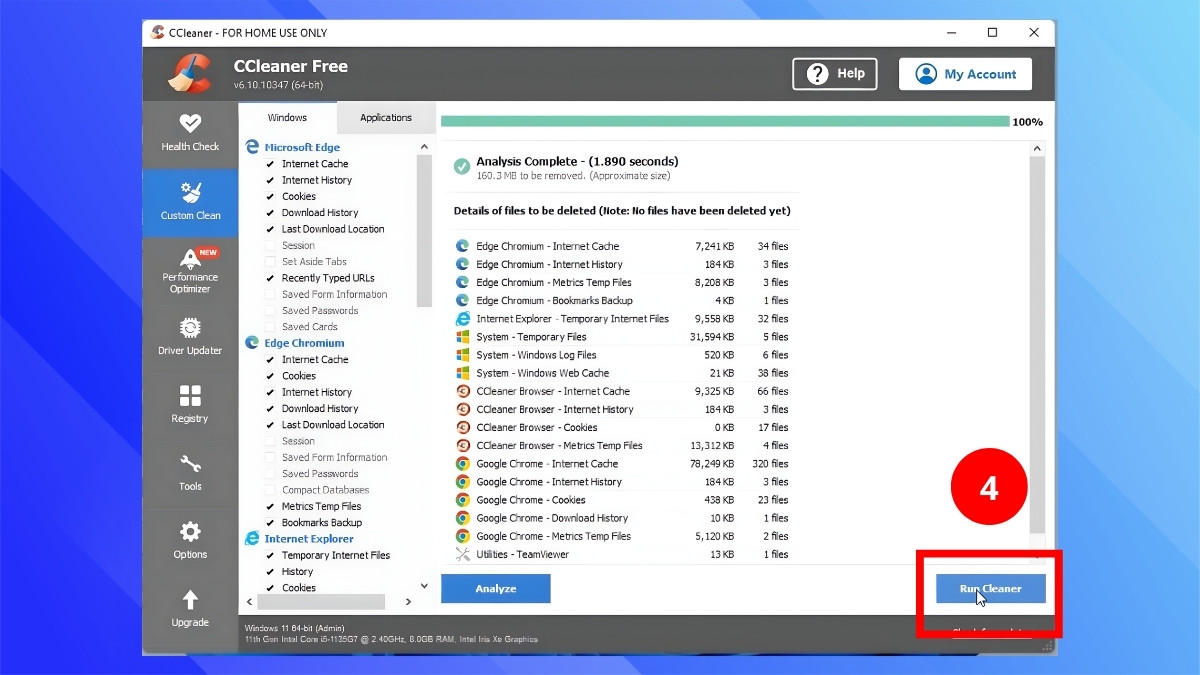This screenshot has width=1200, height=675.
Task: Open the Registry cleaner
Action: [x=189, y=405]
